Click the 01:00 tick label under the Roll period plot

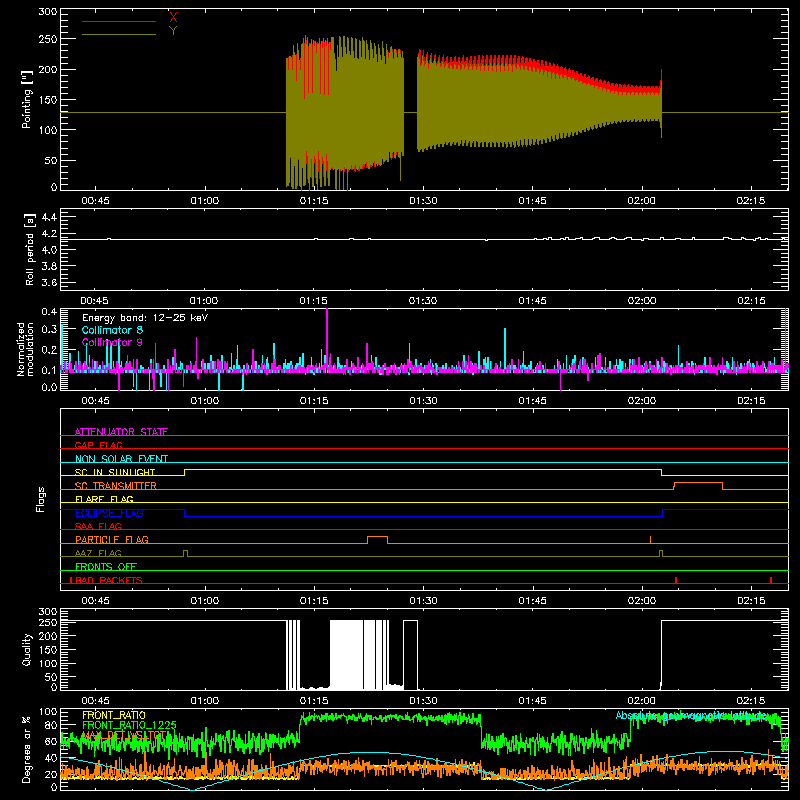click(204, 301)
